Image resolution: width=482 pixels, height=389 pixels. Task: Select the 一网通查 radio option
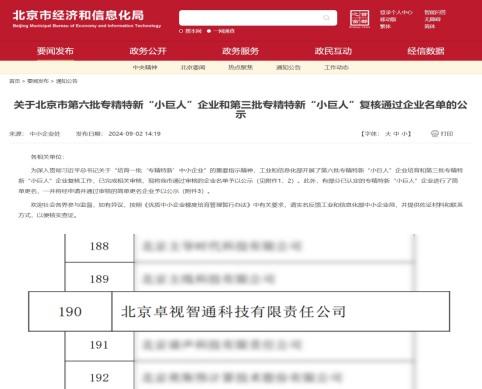point(209,31)
